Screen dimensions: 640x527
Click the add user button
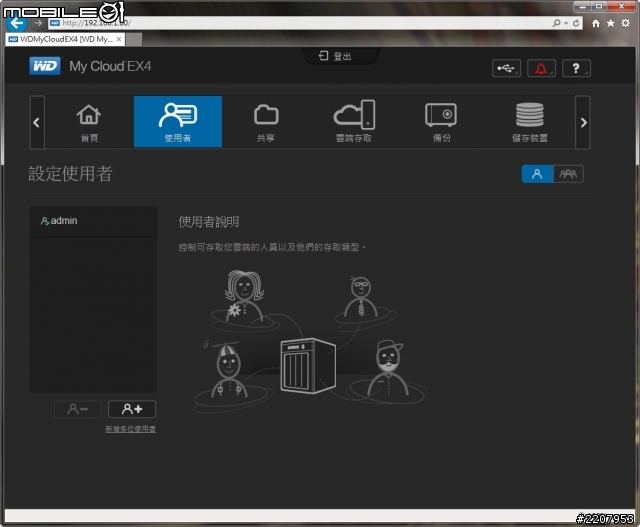point(132,409)
